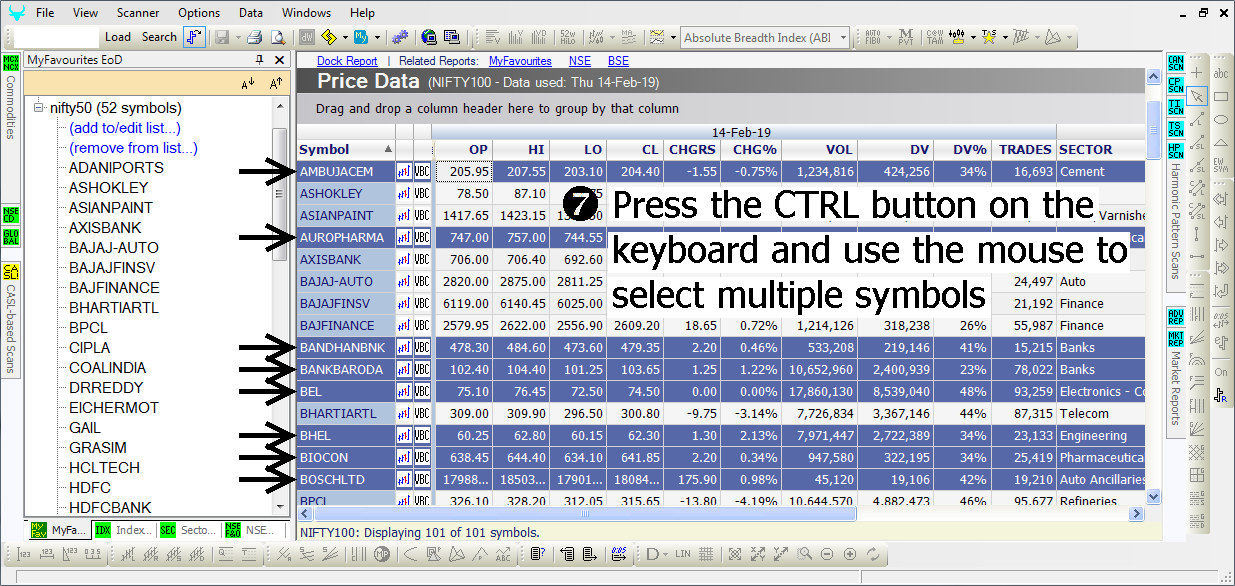Open the Absolute Breadth Index dropdown

click(x=844, y=38)
